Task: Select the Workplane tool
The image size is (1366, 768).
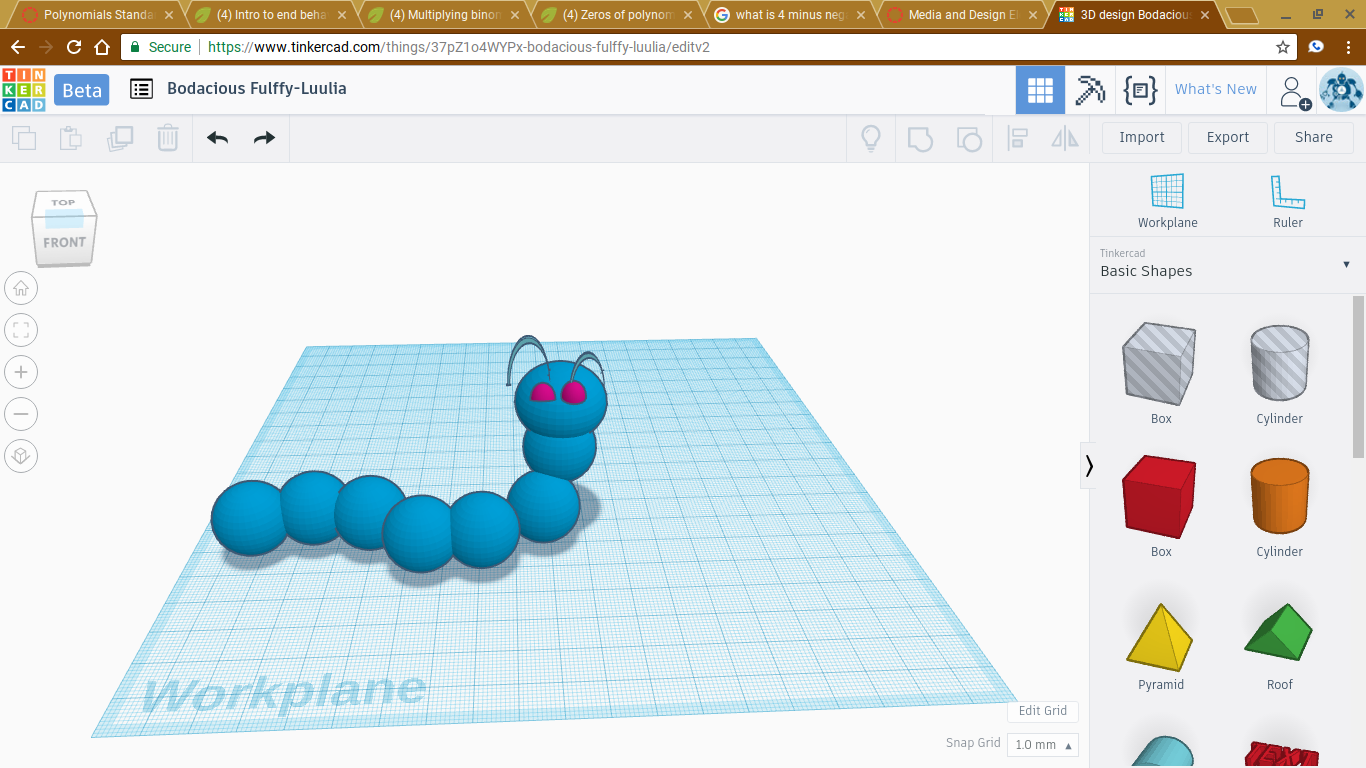Action: tap(1167, 200)
